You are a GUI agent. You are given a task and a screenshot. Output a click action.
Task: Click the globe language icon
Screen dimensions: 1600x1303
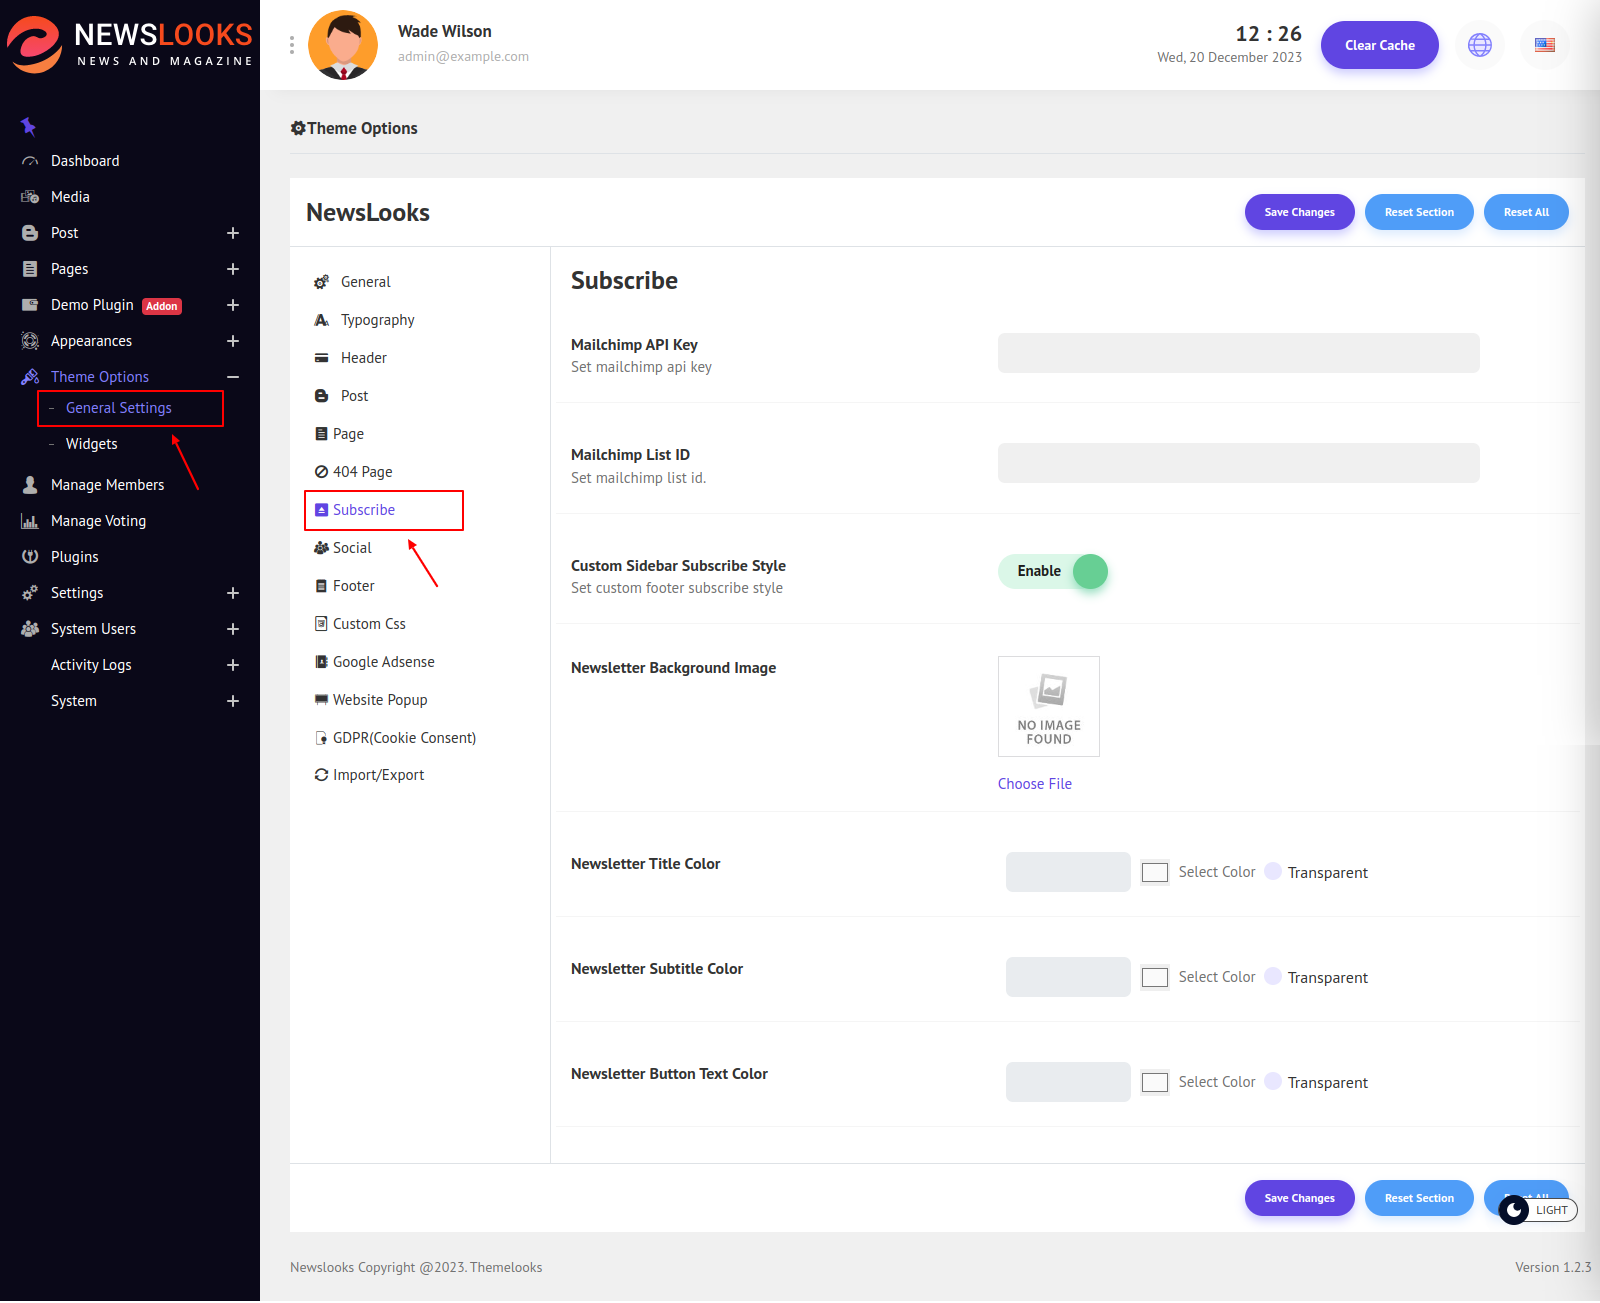pyautogui.click(x=1479, y=45)
